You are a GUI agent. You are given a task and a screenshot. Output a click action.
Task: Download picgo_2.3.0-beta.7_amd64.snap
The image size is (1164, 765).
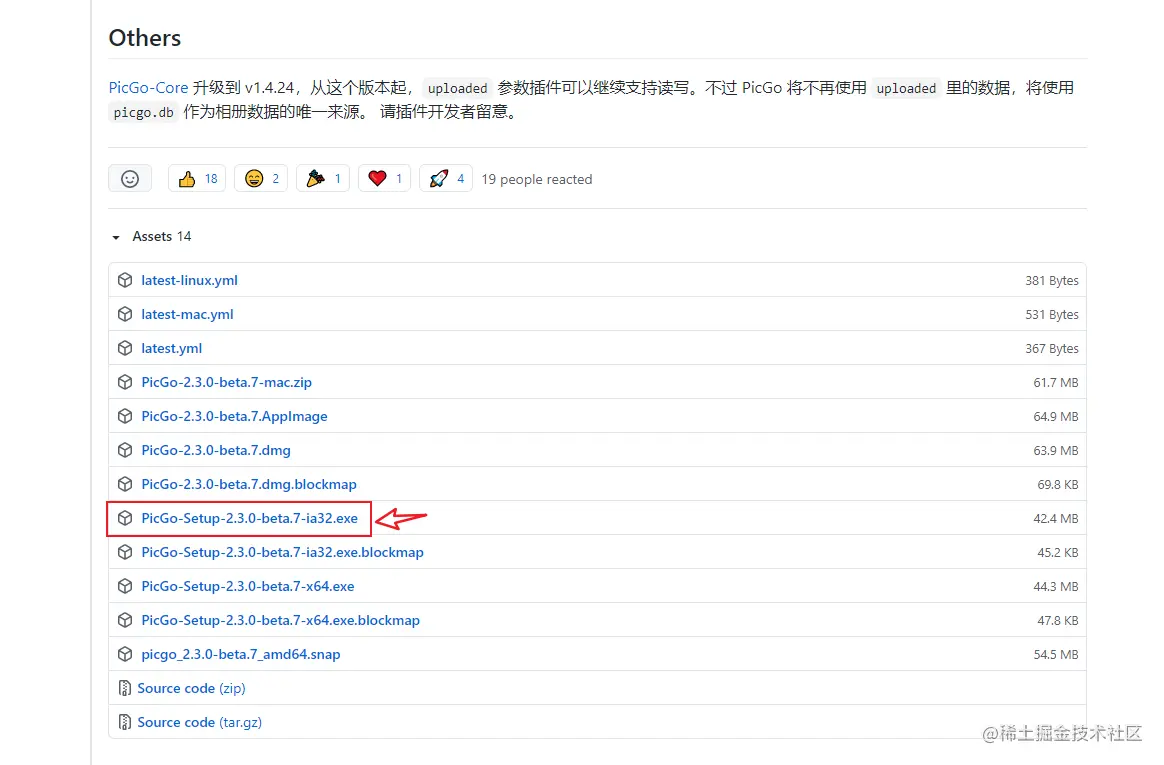point(241,655)
